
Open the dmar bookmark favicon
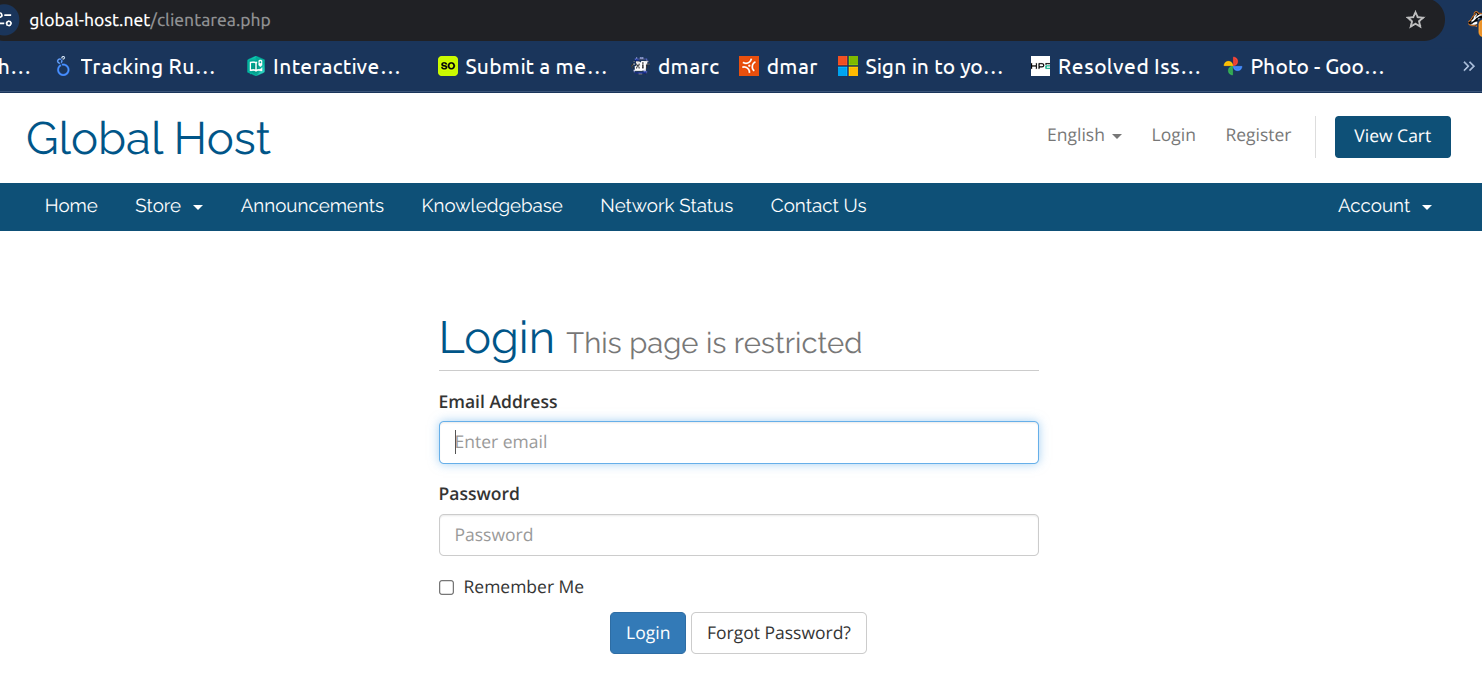[x=749, y=66]
